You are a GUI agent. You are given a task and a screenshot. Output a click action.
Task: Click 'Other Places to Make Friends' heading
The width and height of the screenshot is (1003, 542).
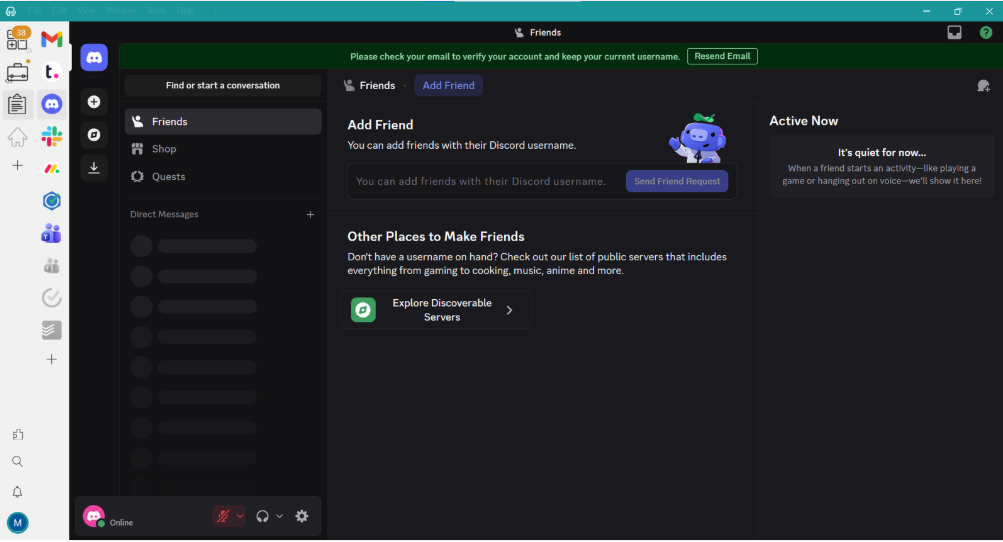[436, 237]
